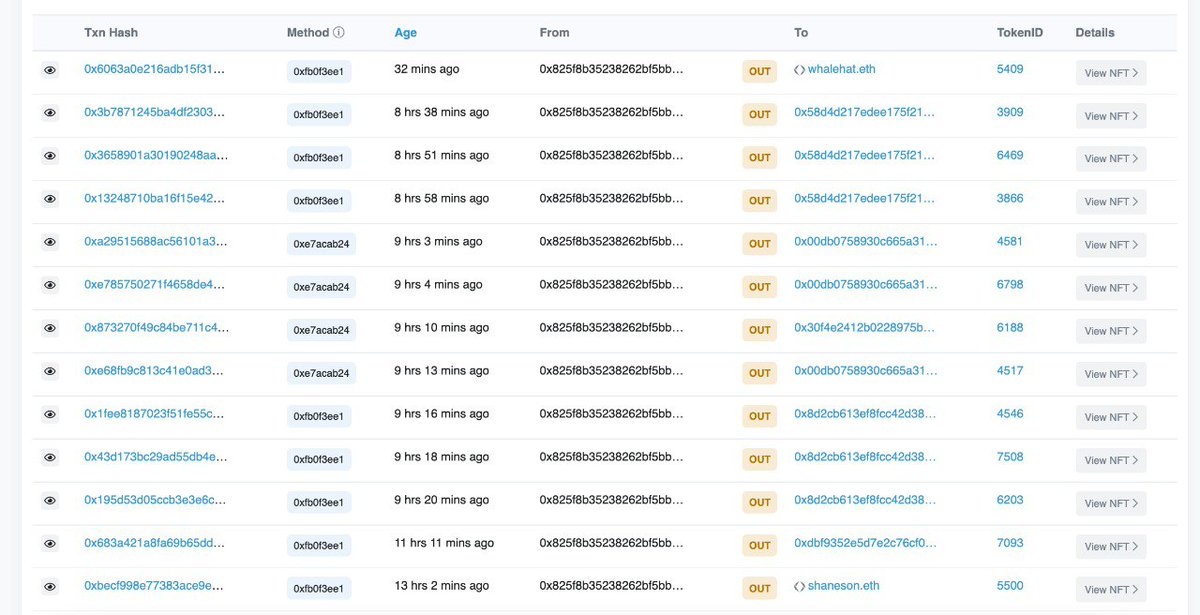Open the whalehat.eth recipient address
The image size is (1200, 615).
point(841,70)
